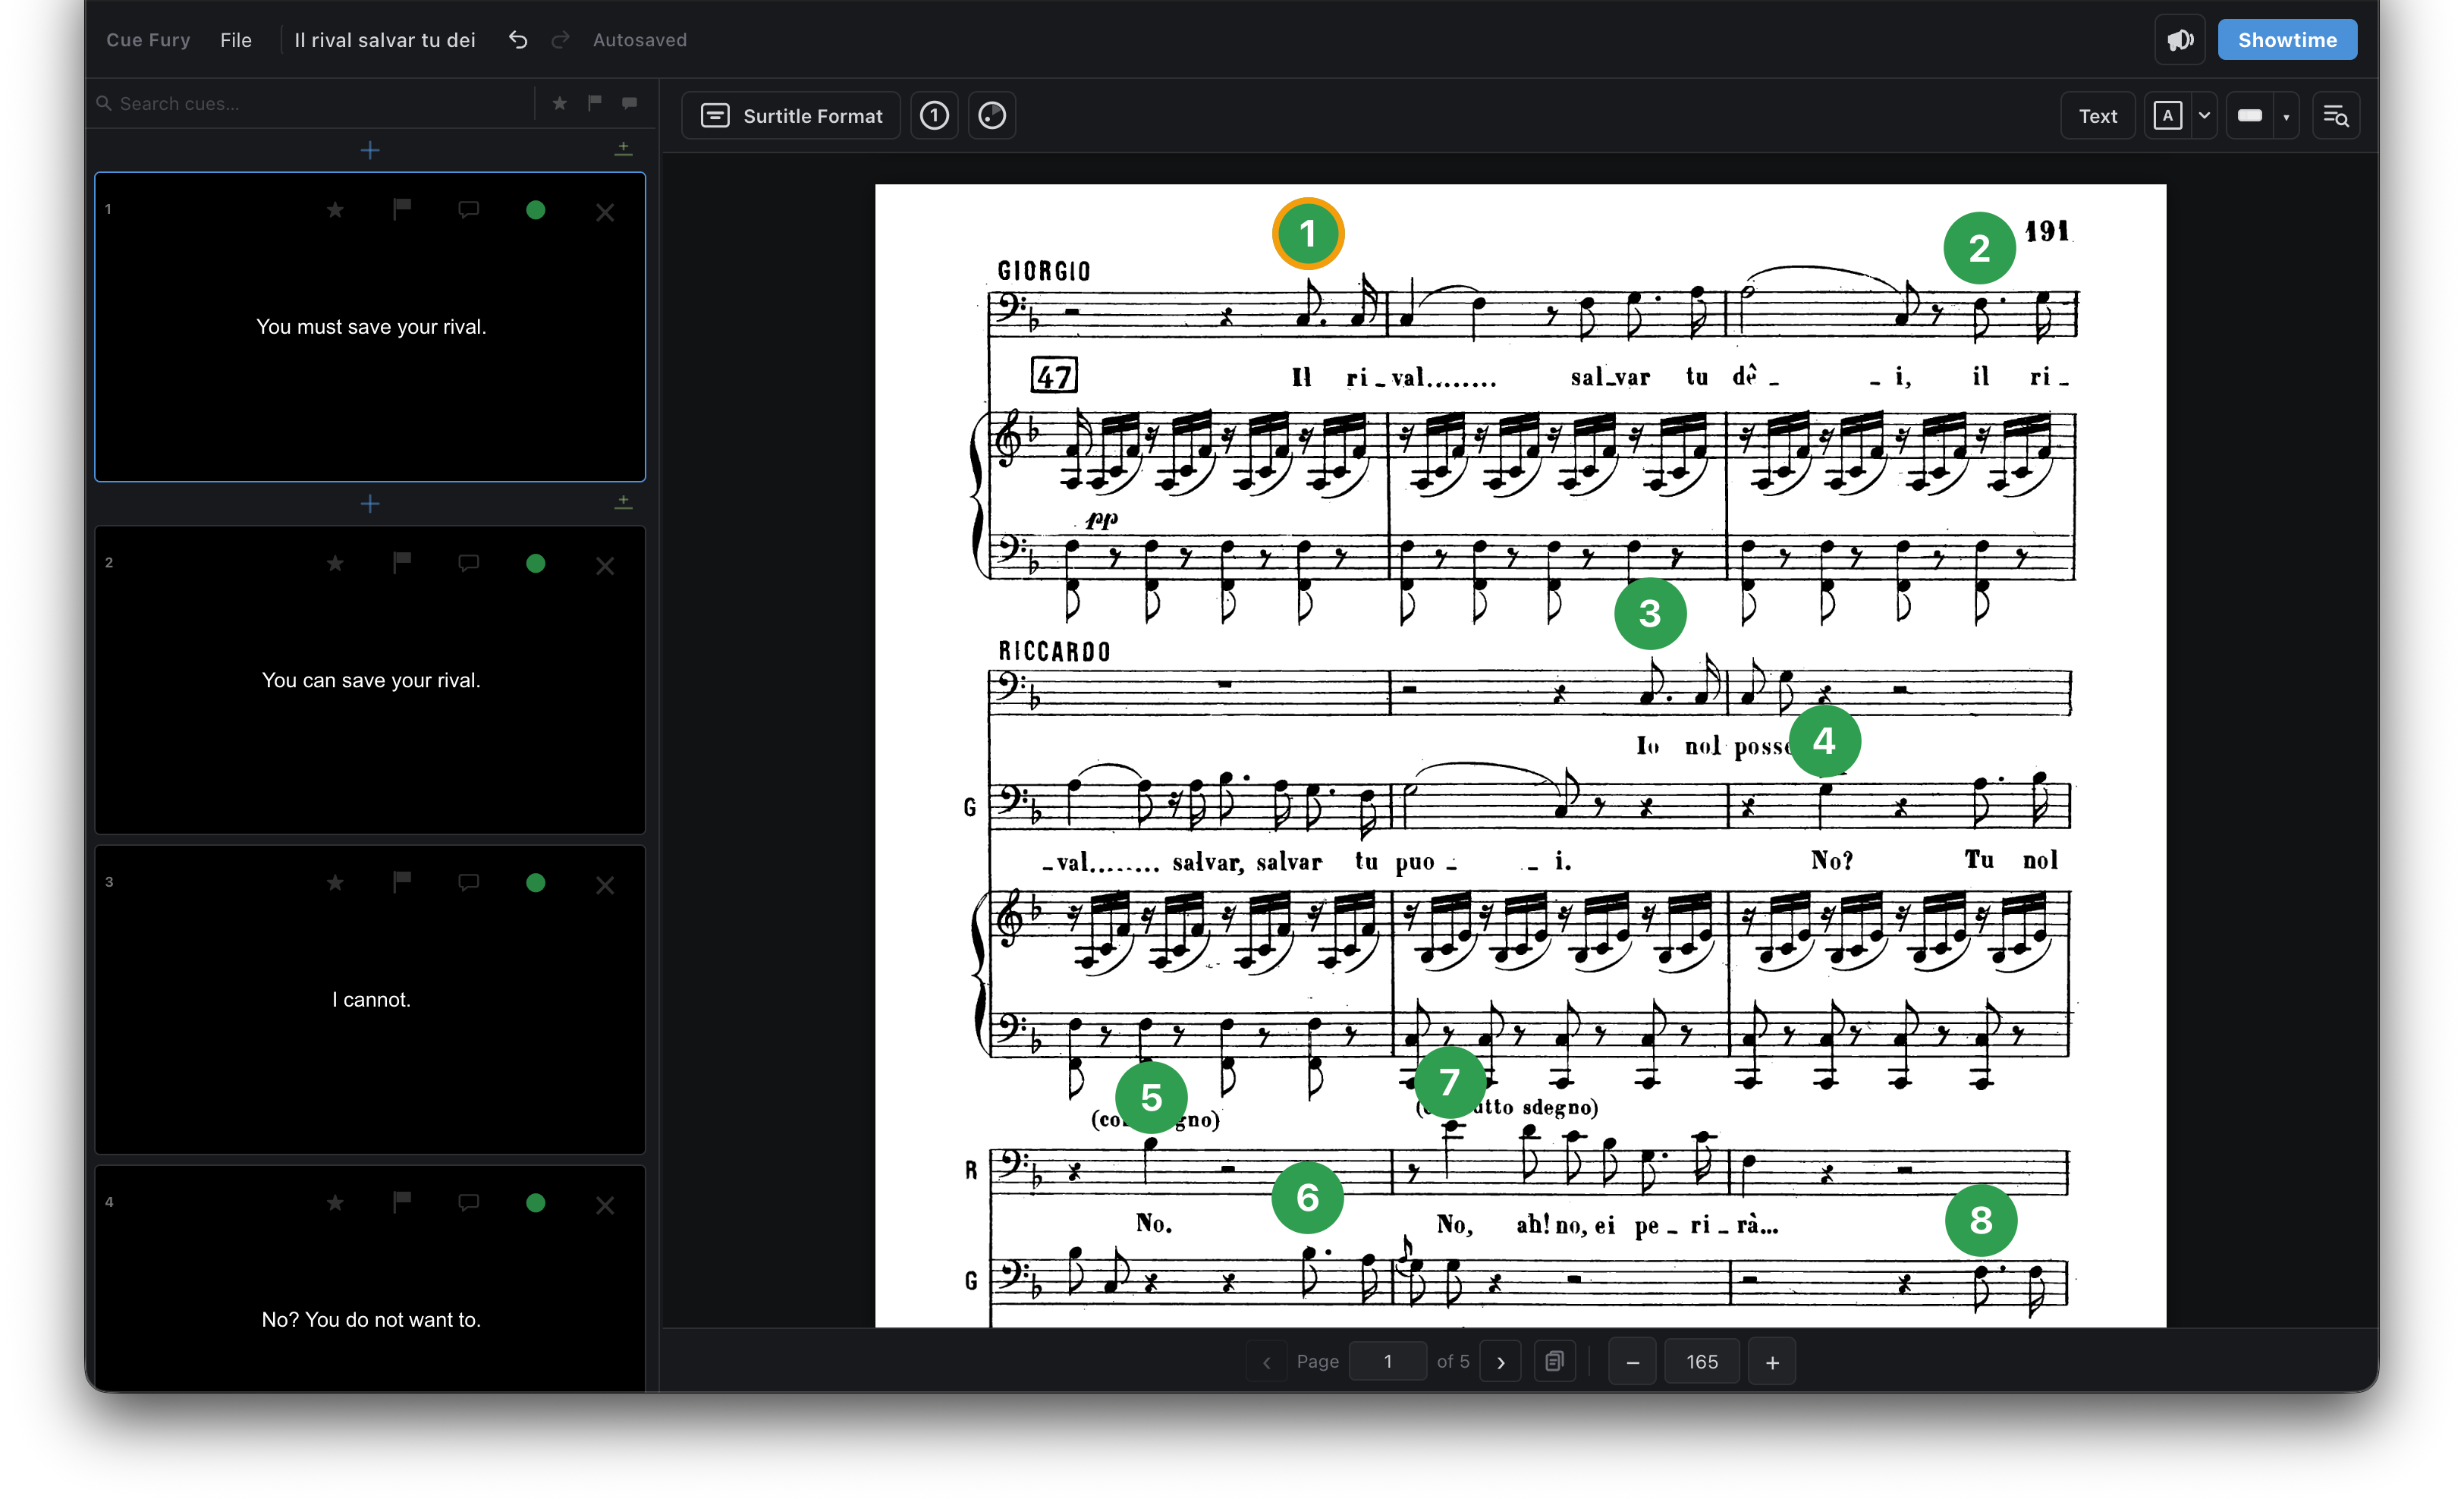Star cue 4 "No? You do not want to."
Screen dimensions: 2464x1505
[x=335, y=1203]
